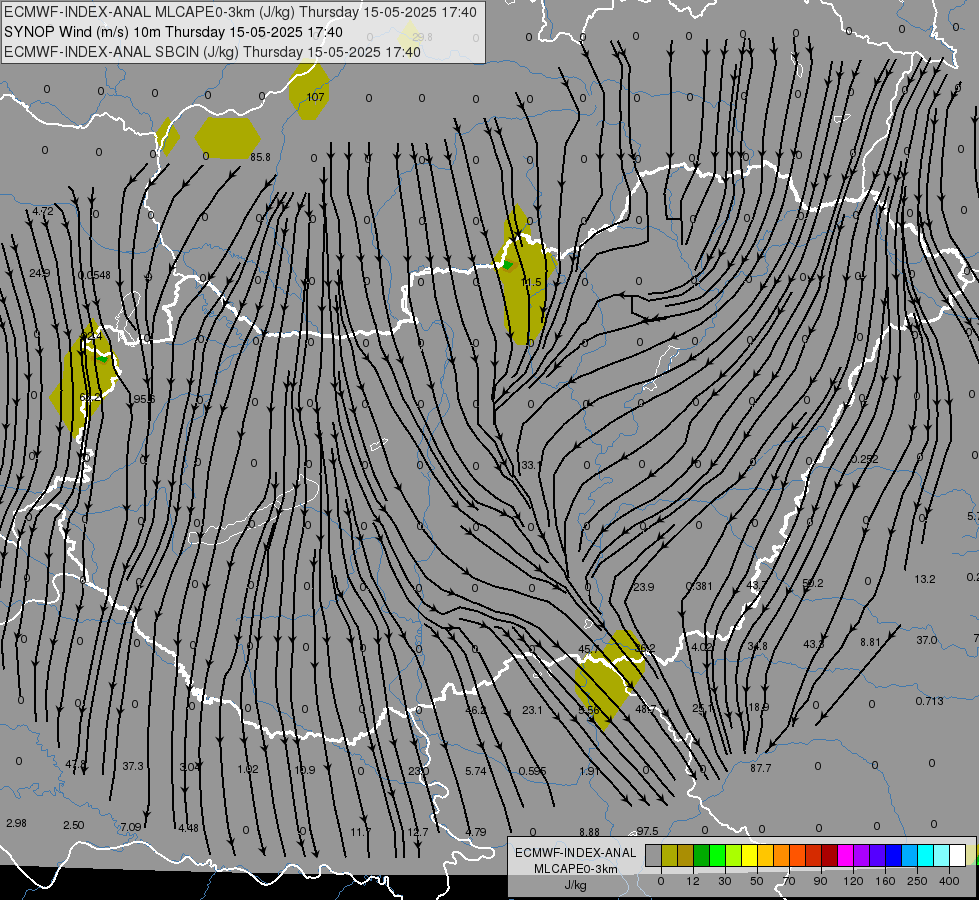
Task: Select the white swatch at the legend end
Action: coord(957,856)
